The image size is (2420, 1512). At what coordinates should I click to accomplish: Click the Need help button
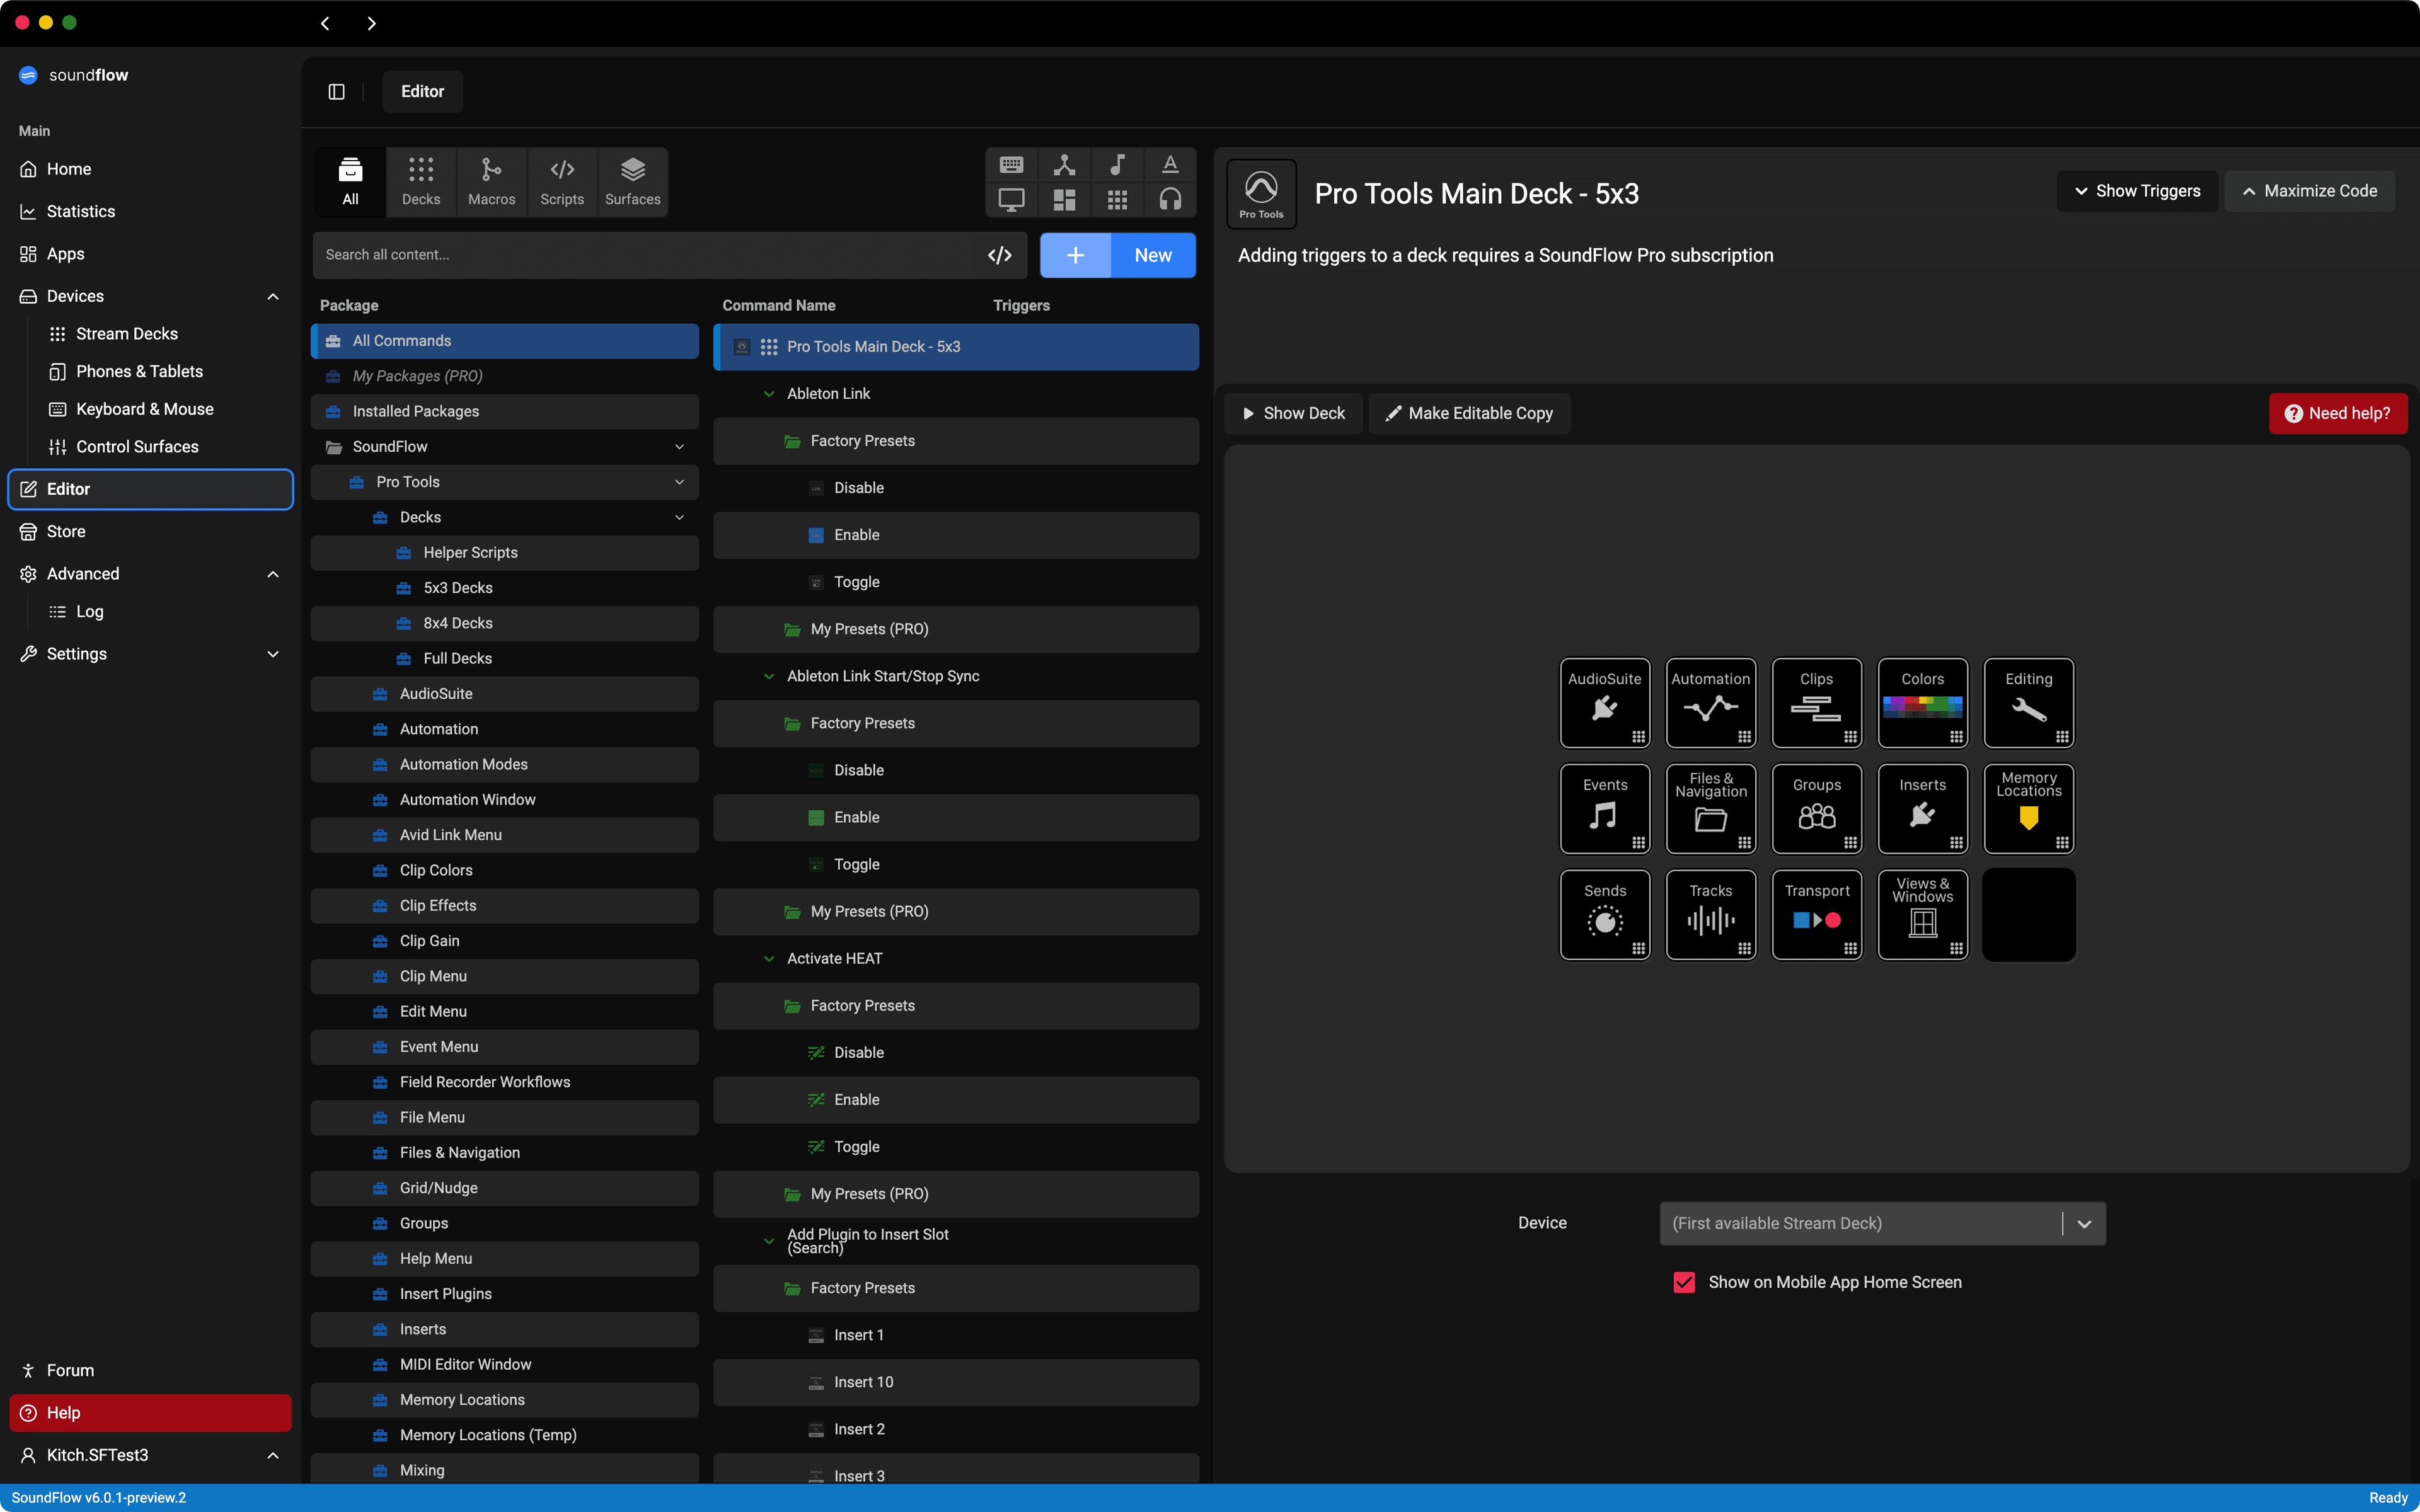[x=2338, y=413]
